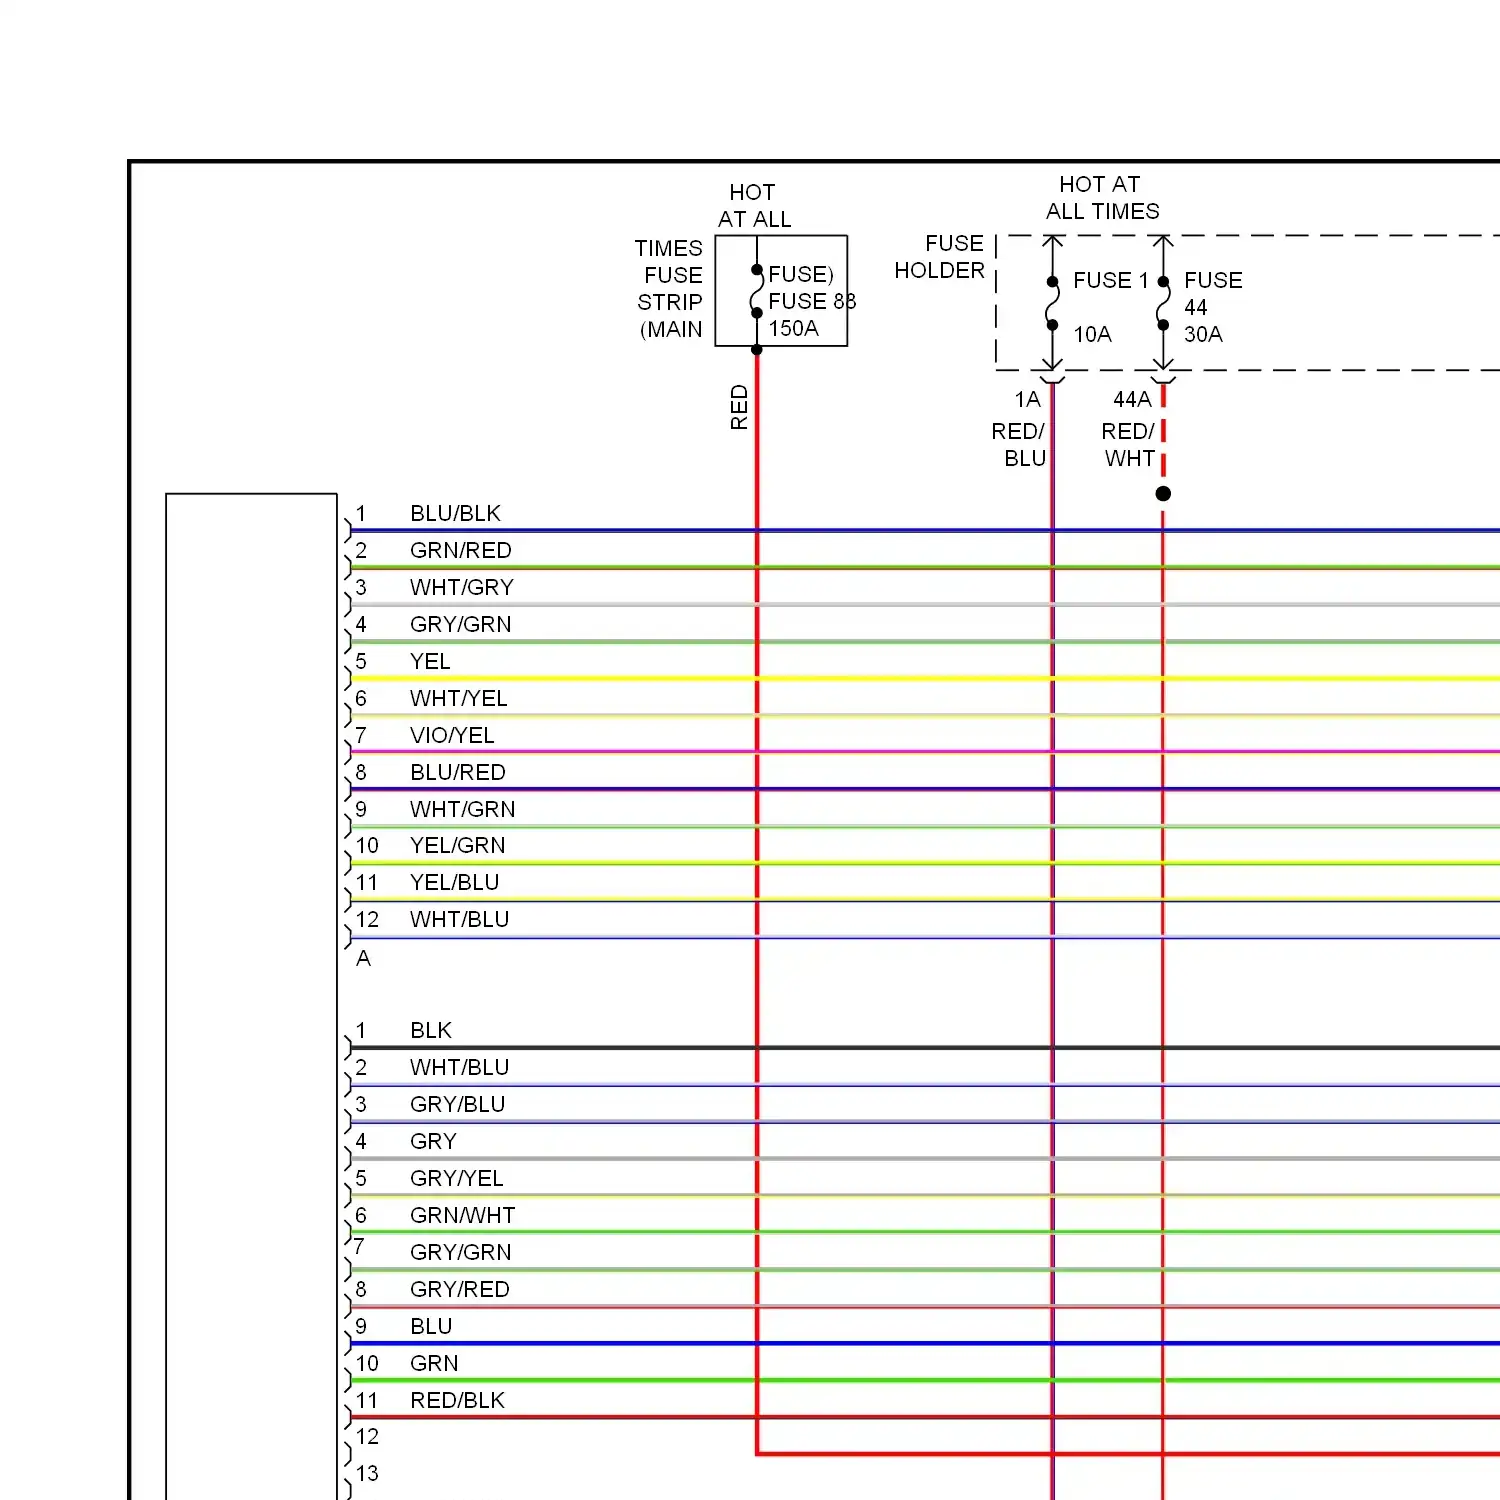Select the GRY/BLU wire label
This screenshot has width=1500, height=1500.
point(457,1104)
